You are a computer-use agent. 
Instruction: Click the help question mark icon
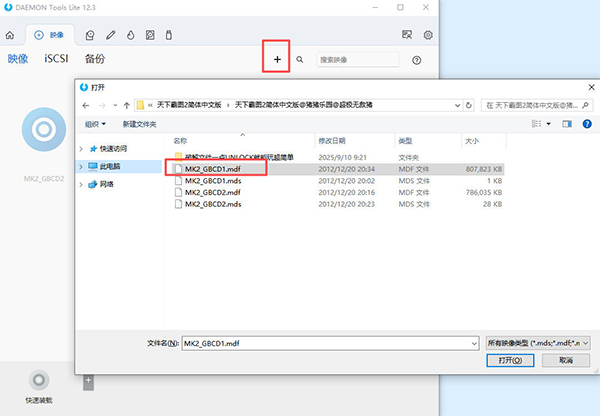[x=416, y=60]
